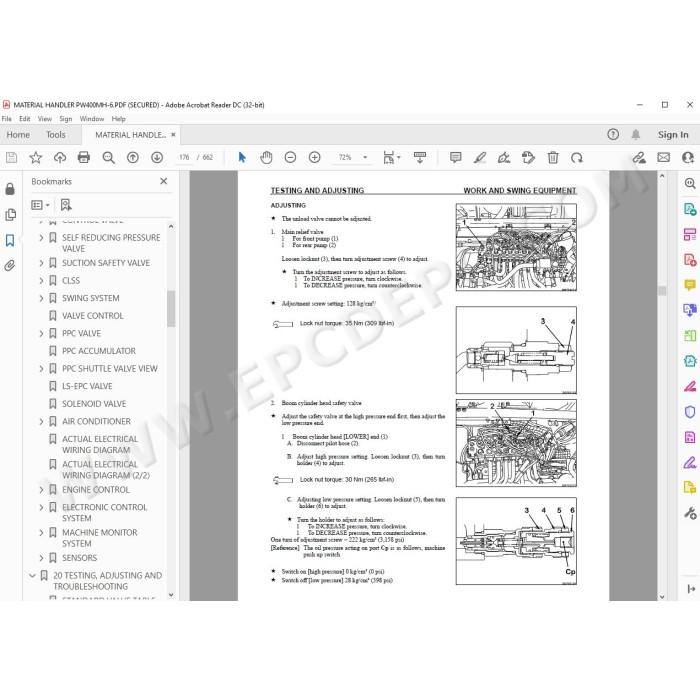Open ACTUAL ELECTRICAL WIRING DIAGRAM (2/2) bookmark

[106, 470]
